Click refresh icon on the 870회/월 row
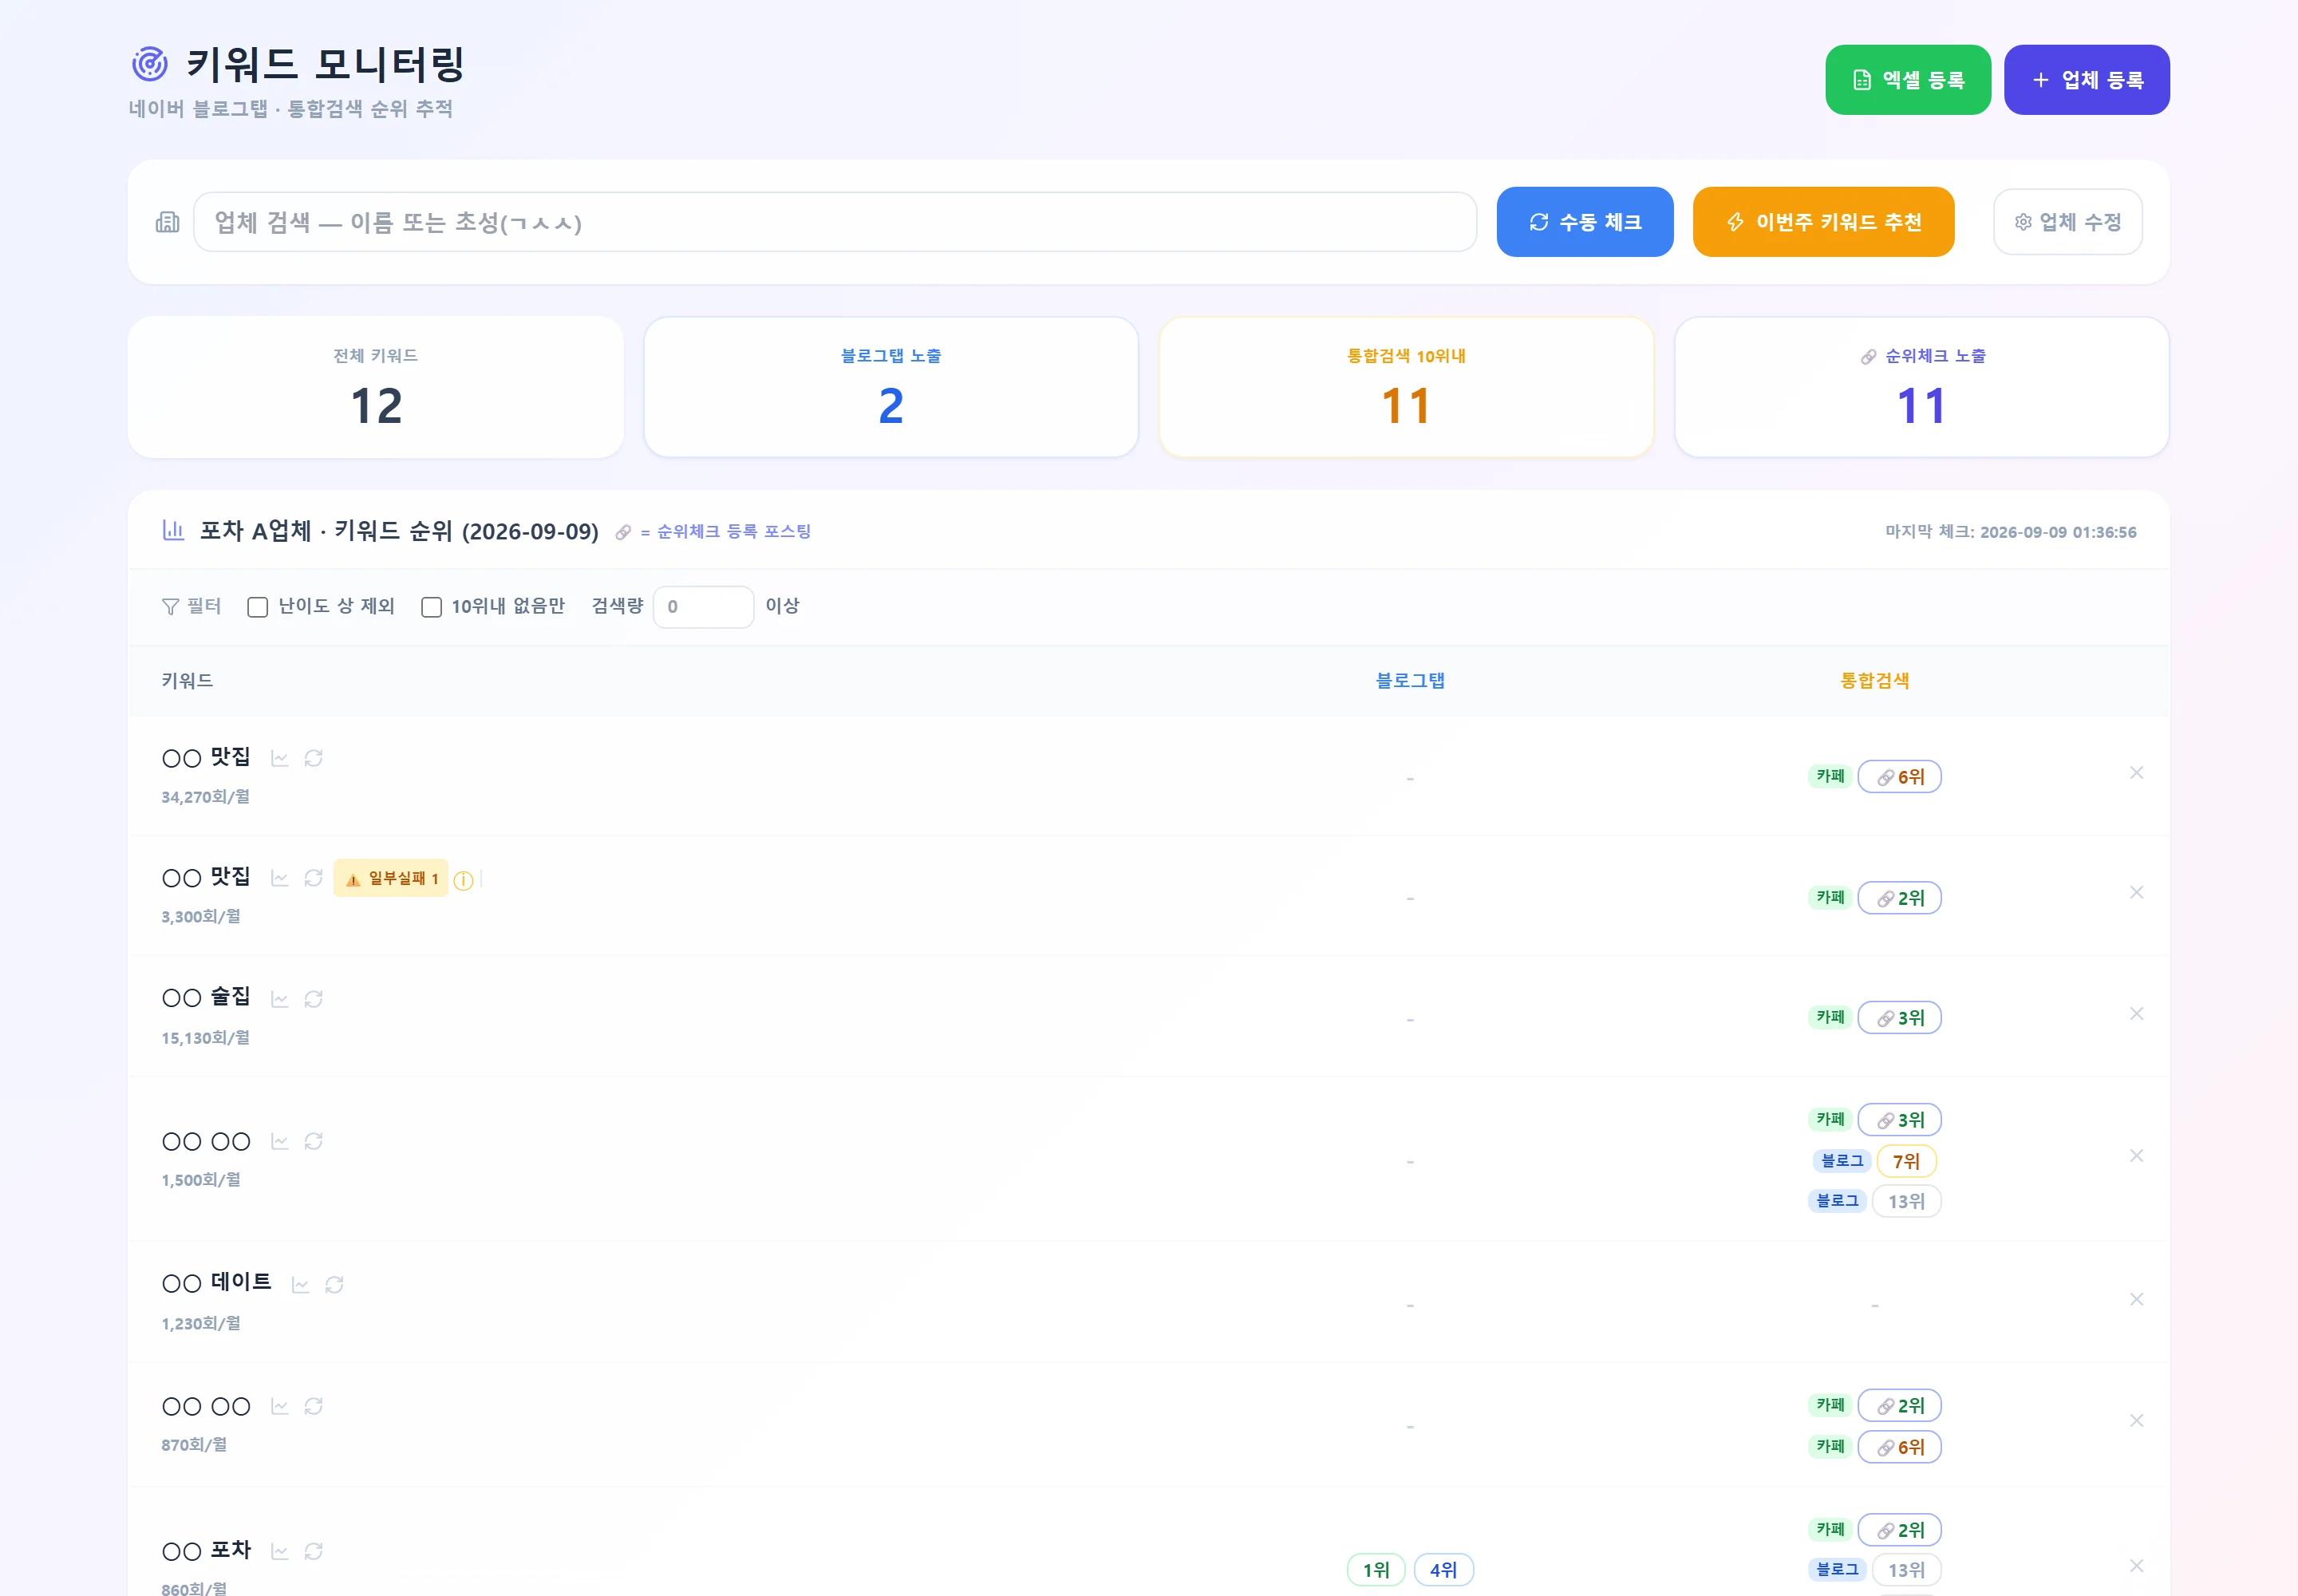The height and width of the screenshot is (1596, 2298). tap(313, 1407)
